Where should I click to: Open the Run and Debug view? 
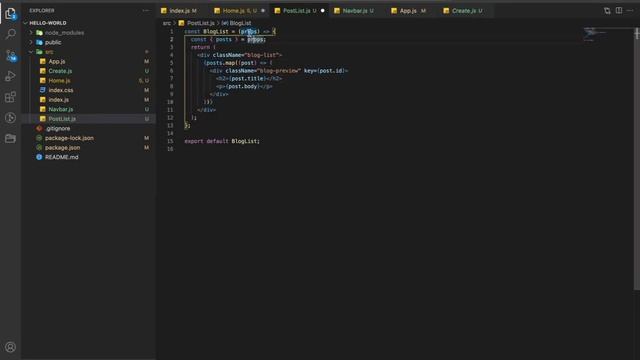(11, 76)
